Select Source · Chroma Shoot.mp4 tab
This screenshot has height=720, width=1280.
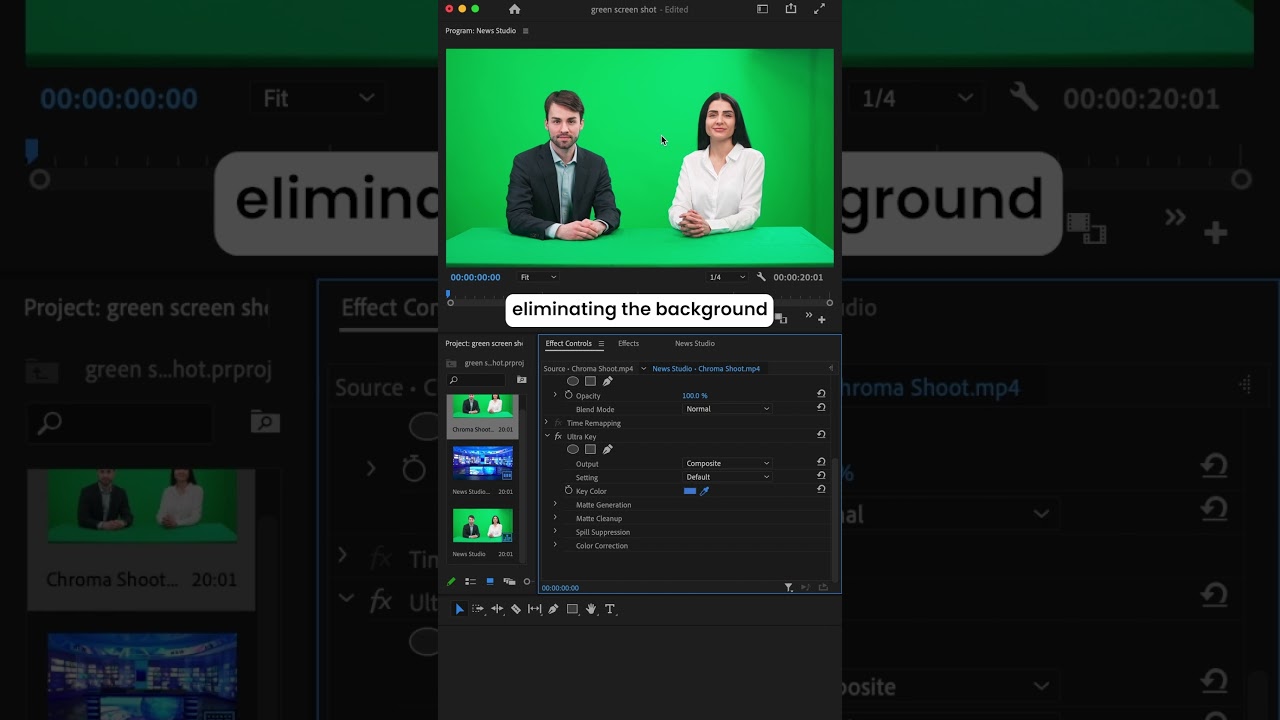(x=588, y=368)
